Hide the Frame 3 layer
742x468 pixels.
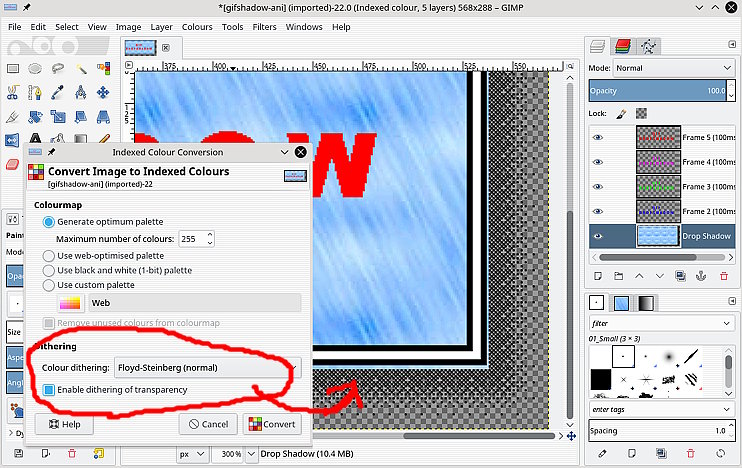click(x=598, y=186)
